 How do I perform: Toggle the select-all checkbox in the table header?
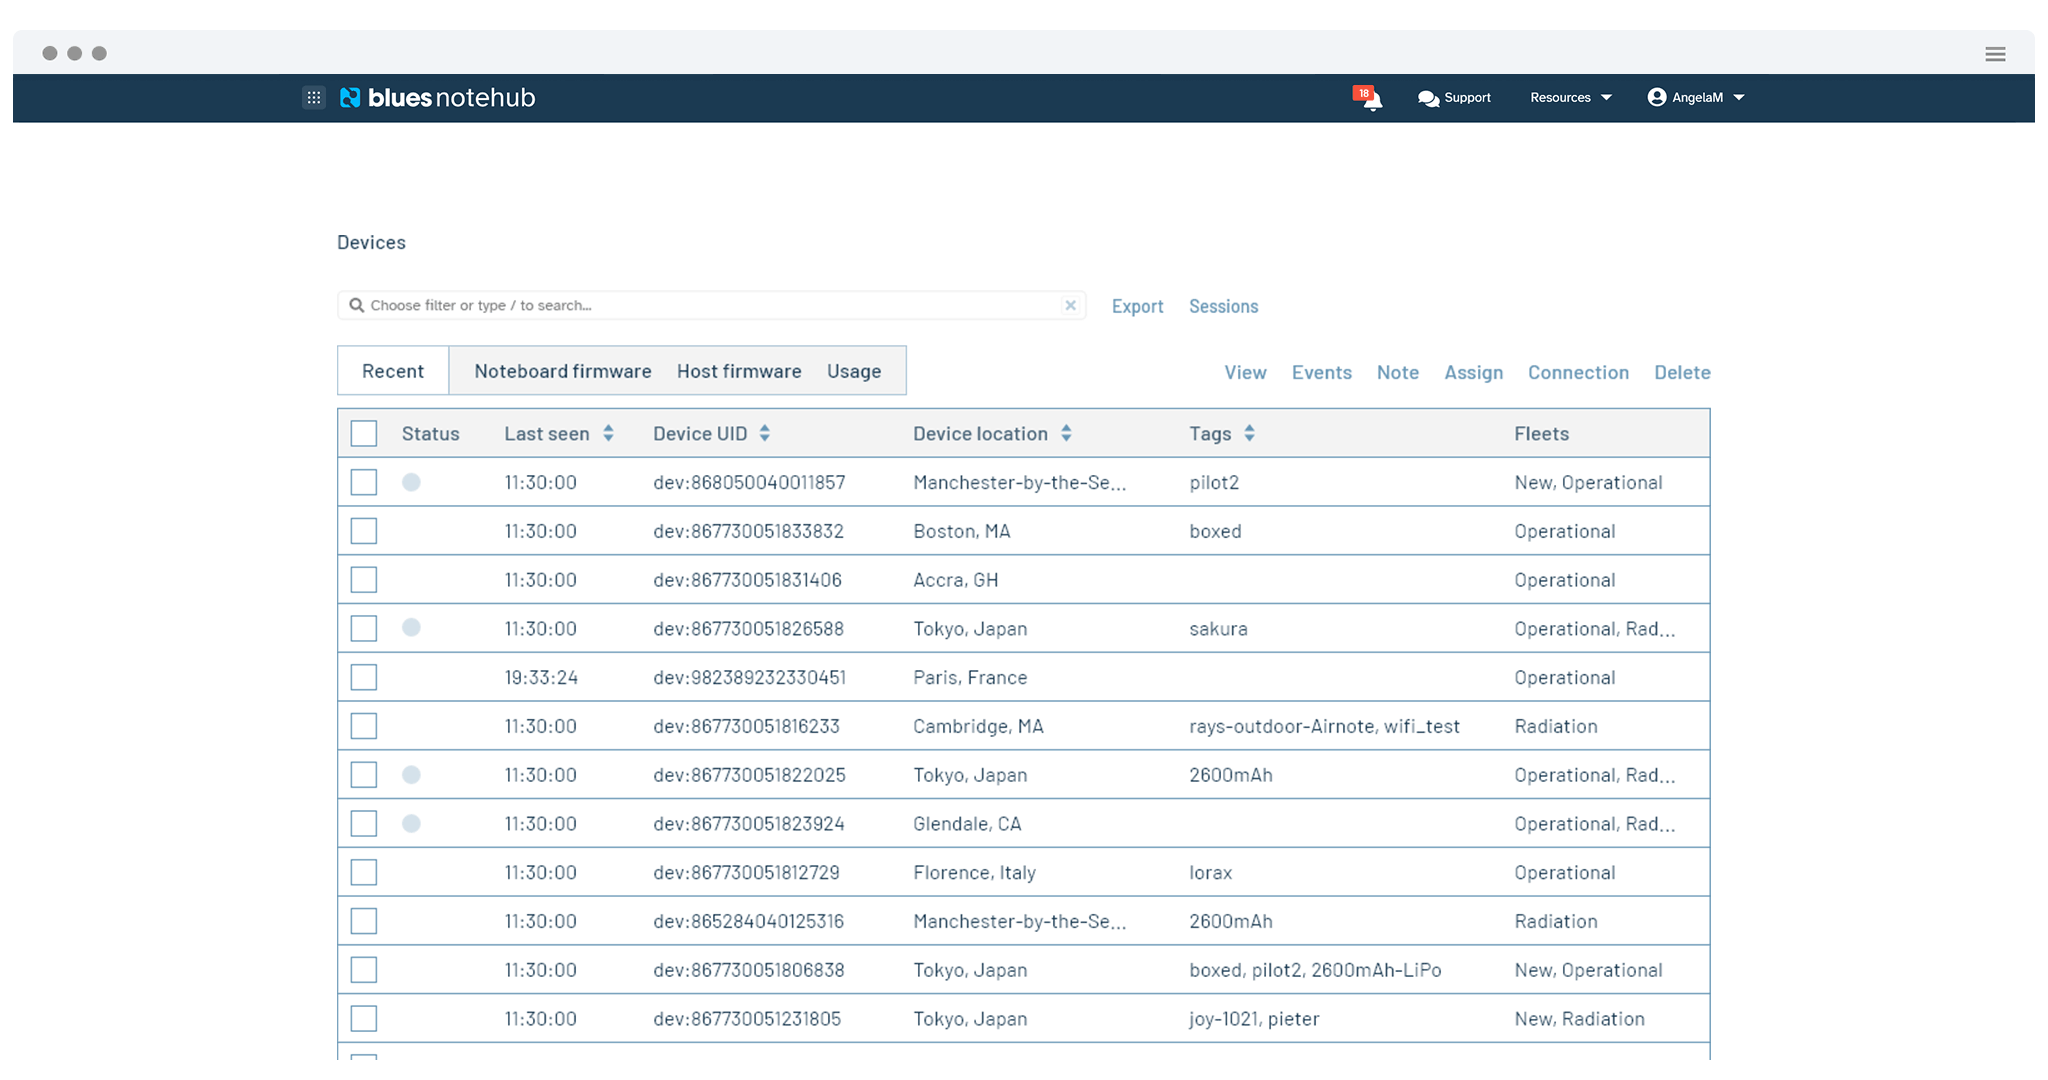click(364, 433)
